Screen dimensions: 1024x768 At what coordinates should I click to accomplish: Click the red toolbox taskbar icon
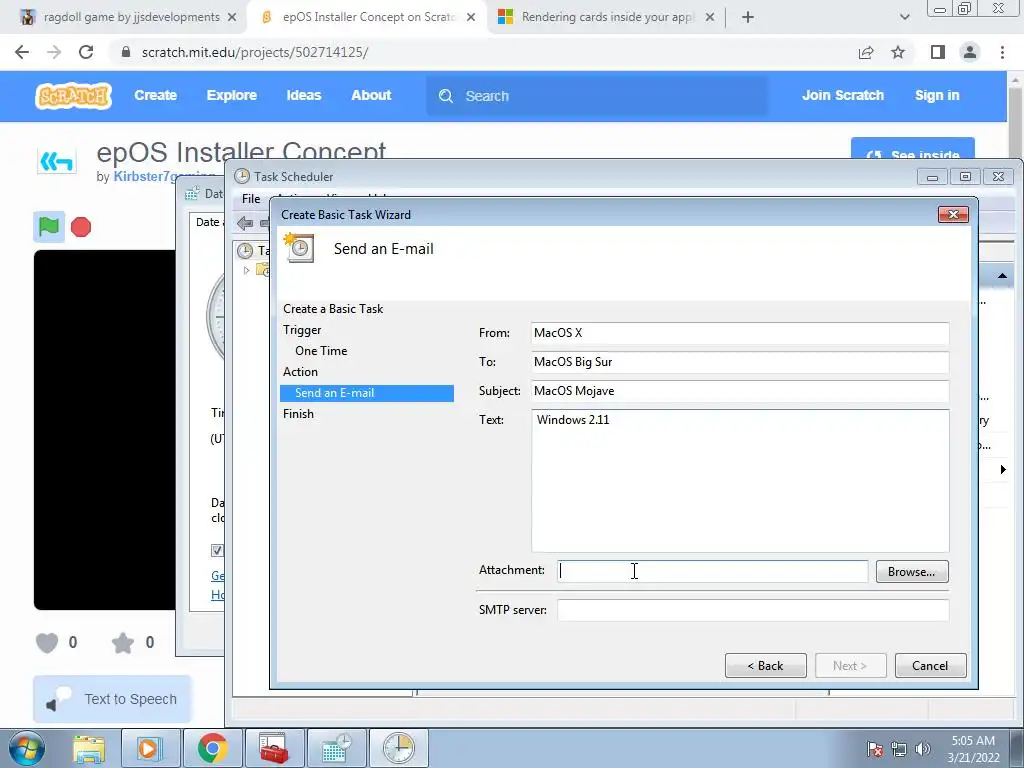[274, 748]
